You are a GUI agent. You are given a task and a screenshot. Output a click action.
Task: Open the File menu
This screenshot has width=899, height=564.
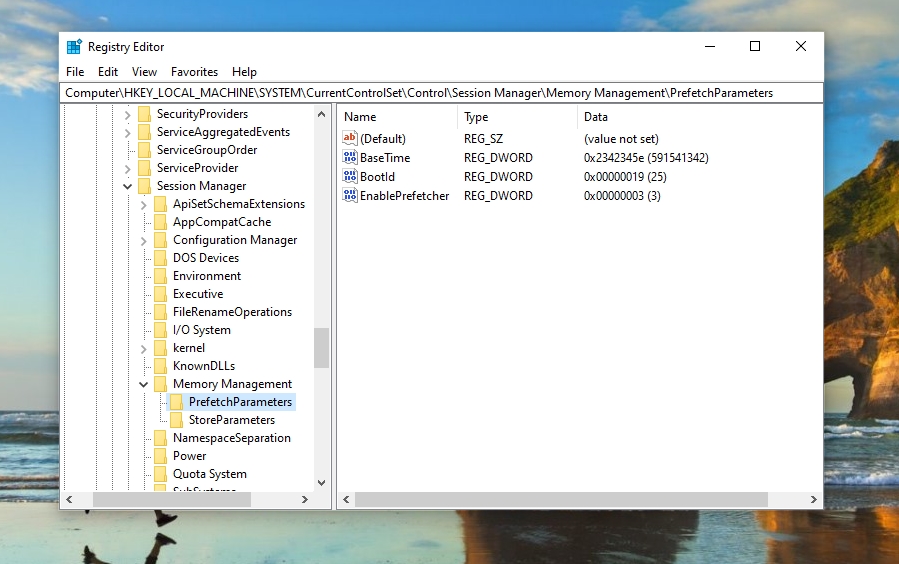[x=75, y=72]
